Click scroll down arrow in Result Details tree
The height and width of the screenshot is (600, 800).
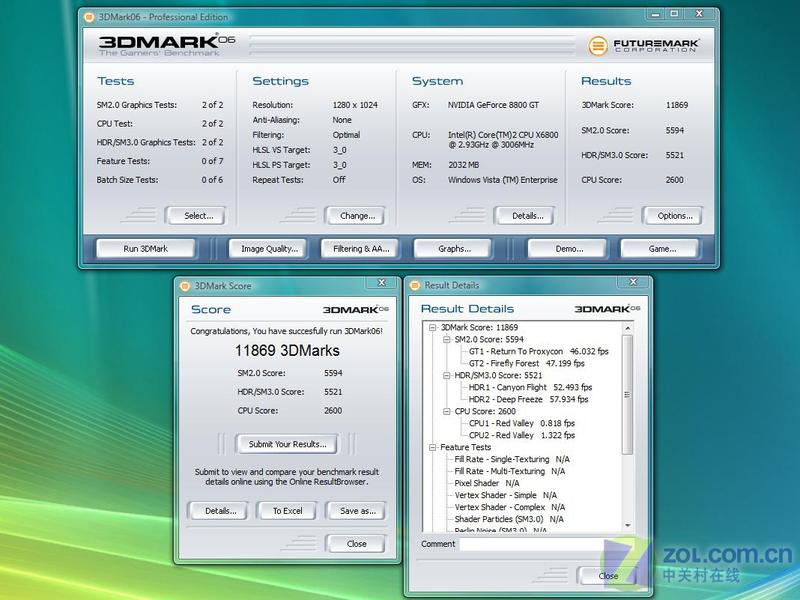628,525
